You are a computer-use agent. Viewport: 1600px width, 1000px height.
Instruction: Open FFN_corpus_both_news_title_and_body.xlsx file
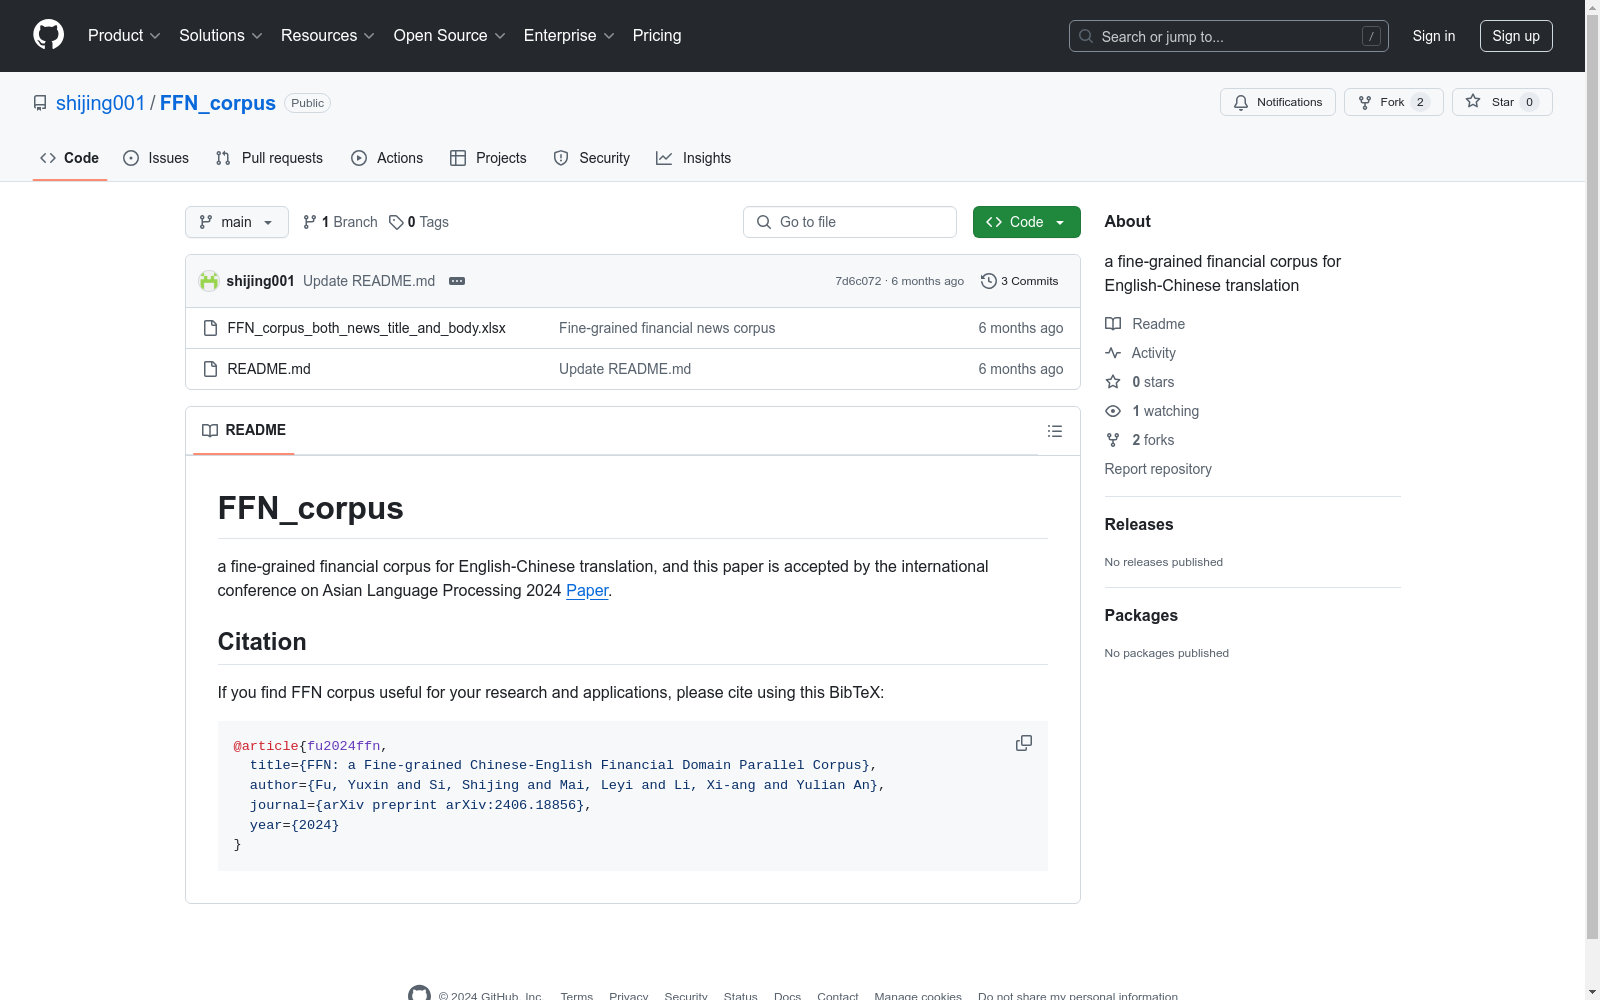[x=366, y=328]
